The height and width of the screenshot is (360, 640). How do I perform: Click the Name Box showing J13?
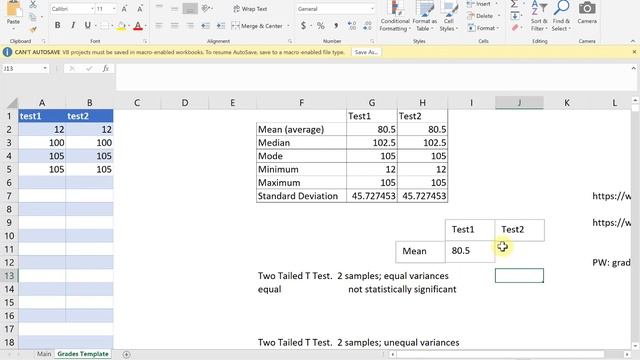click(24, 69)
